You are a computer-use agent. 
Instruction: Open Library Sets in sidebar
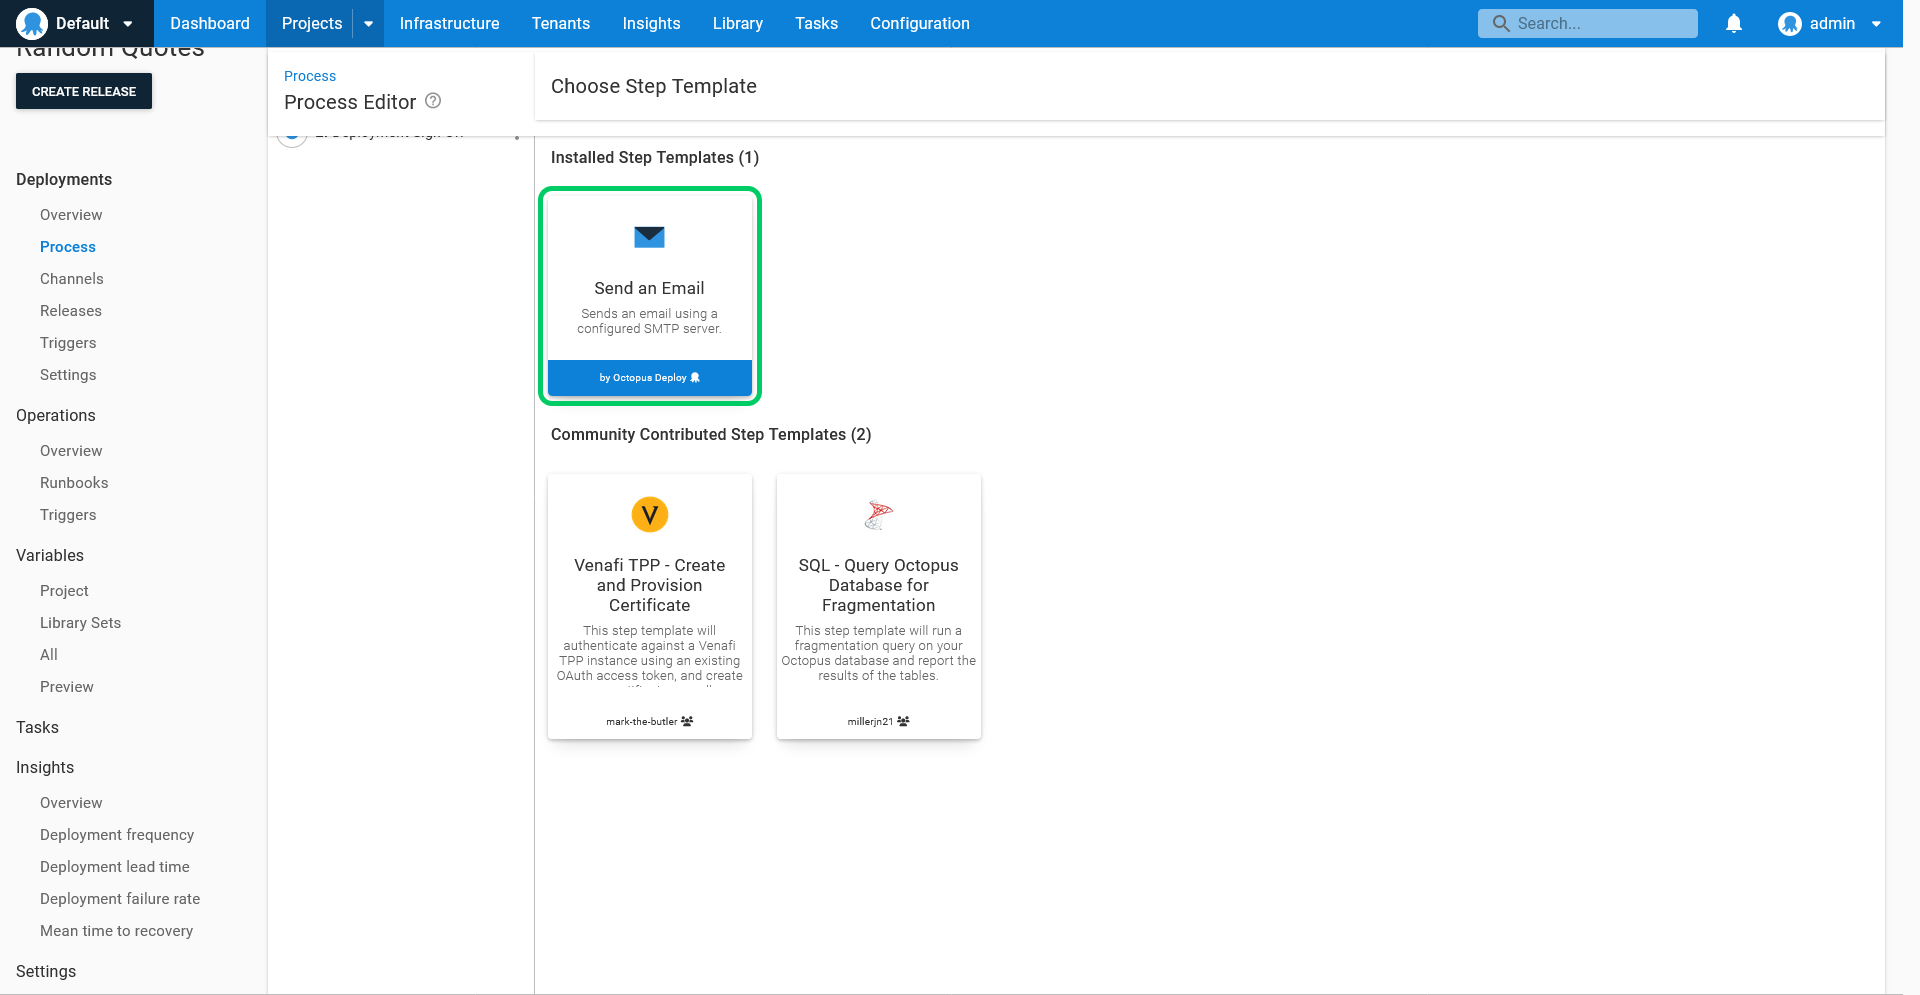(x=80, y=623)
